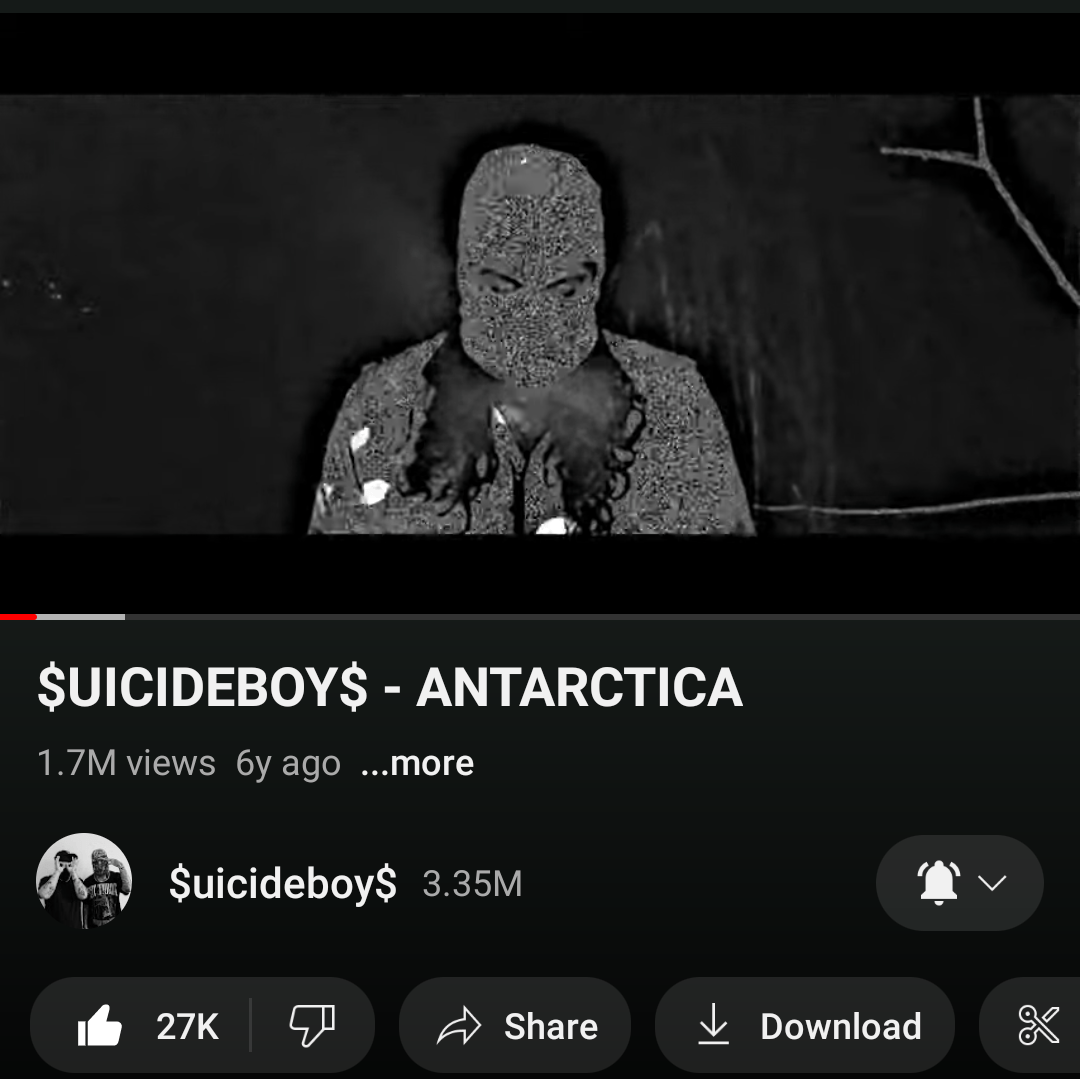Open the $uicideboy$ channel name link

(x=282, y=883)
